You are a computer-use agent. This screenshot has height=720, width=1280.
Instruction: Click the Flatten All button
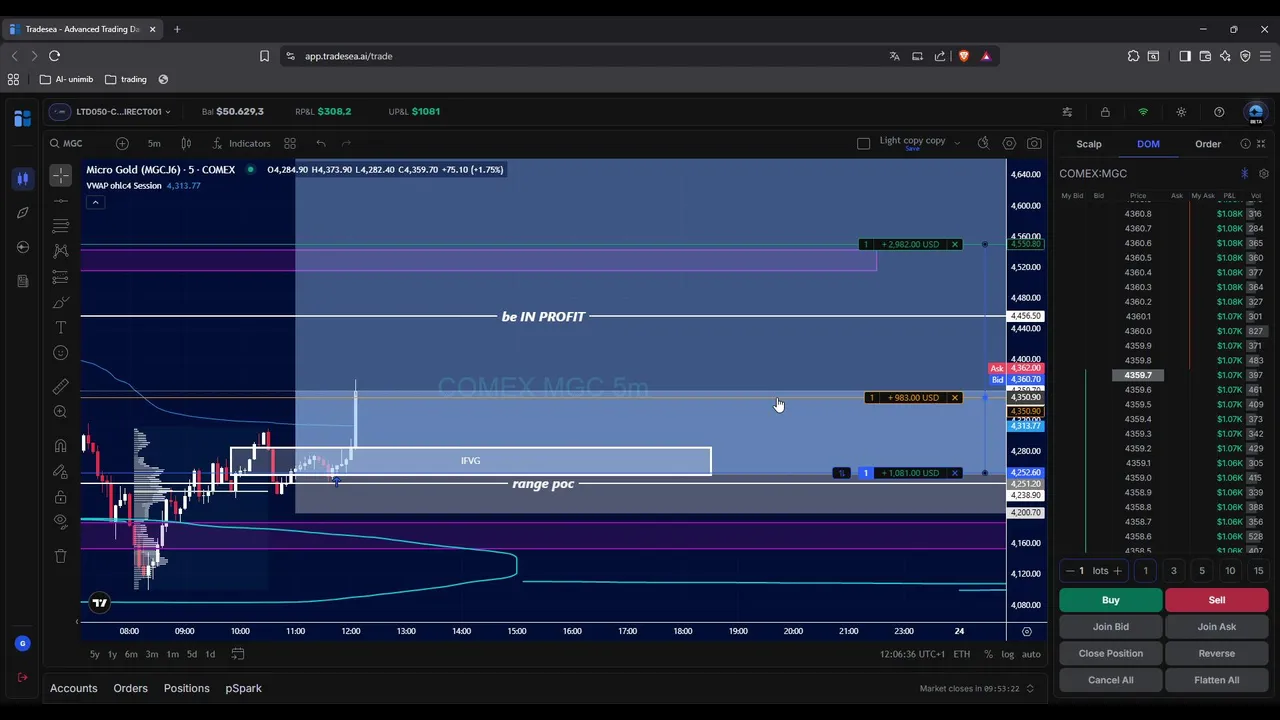1217,680
